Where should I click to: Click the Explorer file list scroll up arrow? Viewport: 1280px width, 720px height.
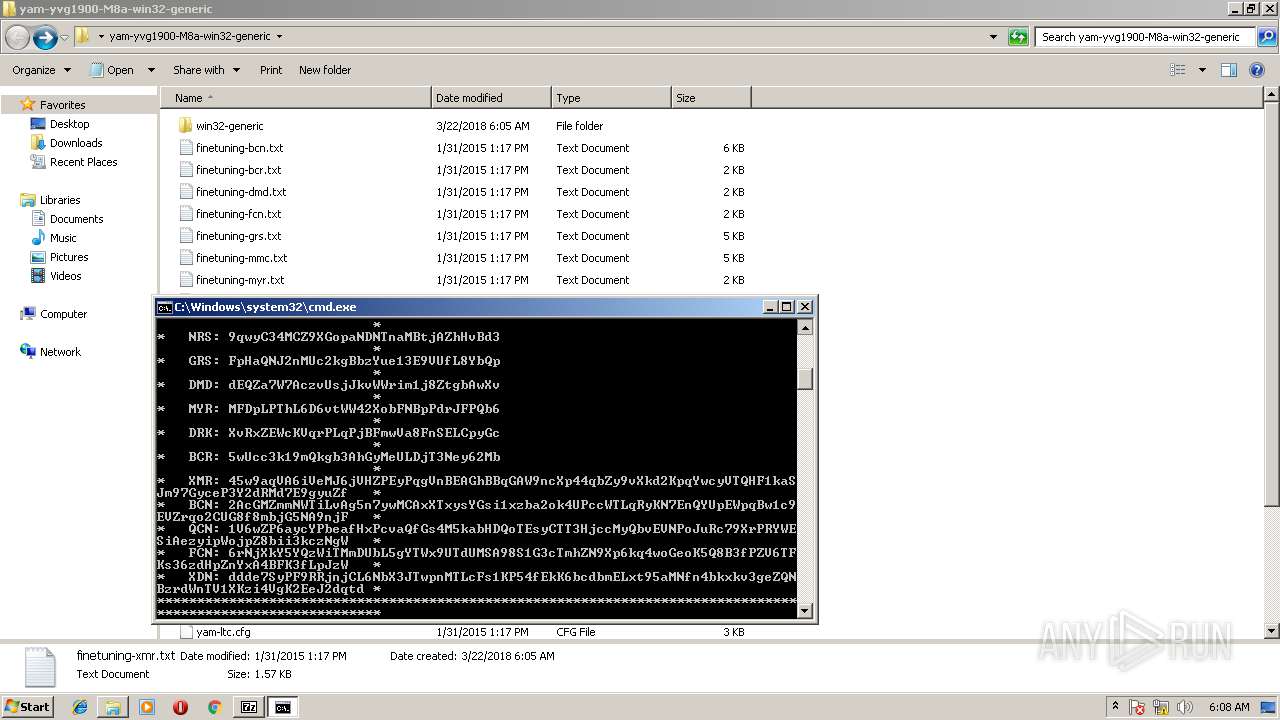point(1272,96)
